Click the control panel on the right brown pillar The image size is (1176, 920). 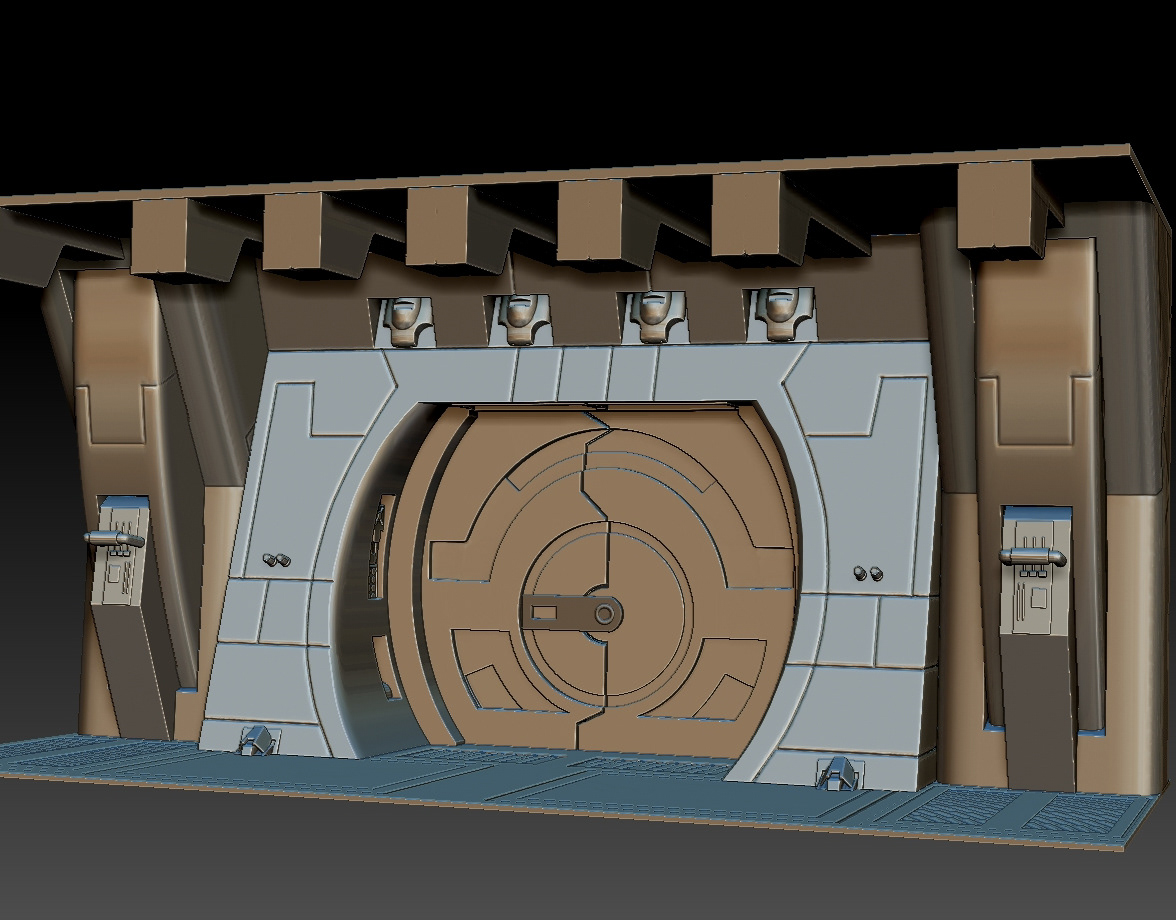pyautogui.click(x=1035, y=571)
